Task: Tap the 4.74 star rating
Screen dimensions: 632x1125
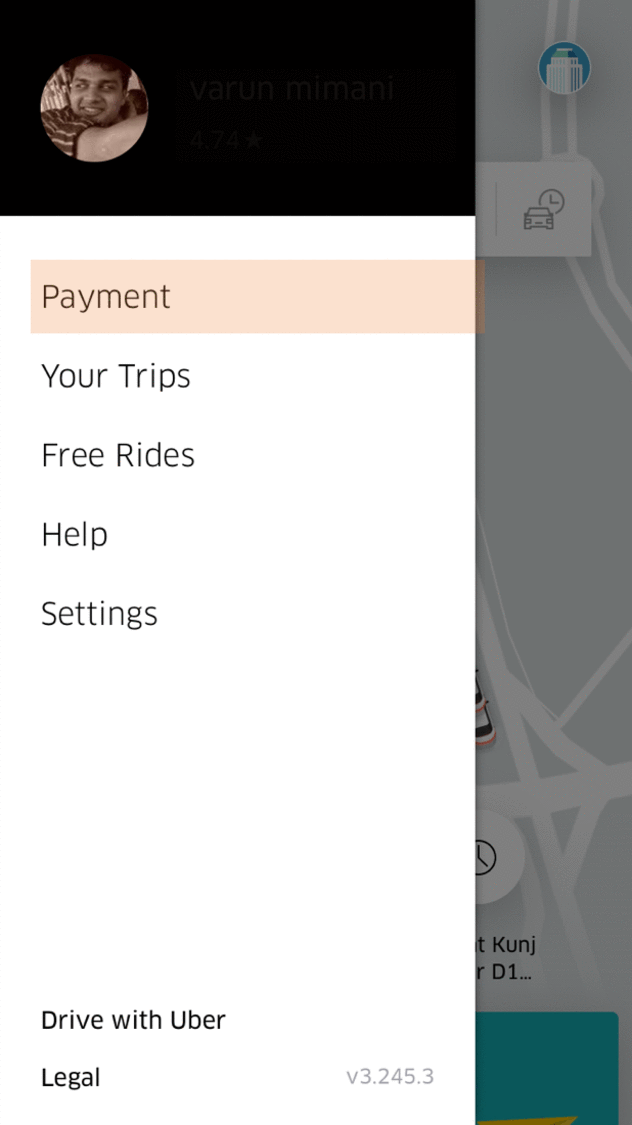Action: [x=226, y=141]
